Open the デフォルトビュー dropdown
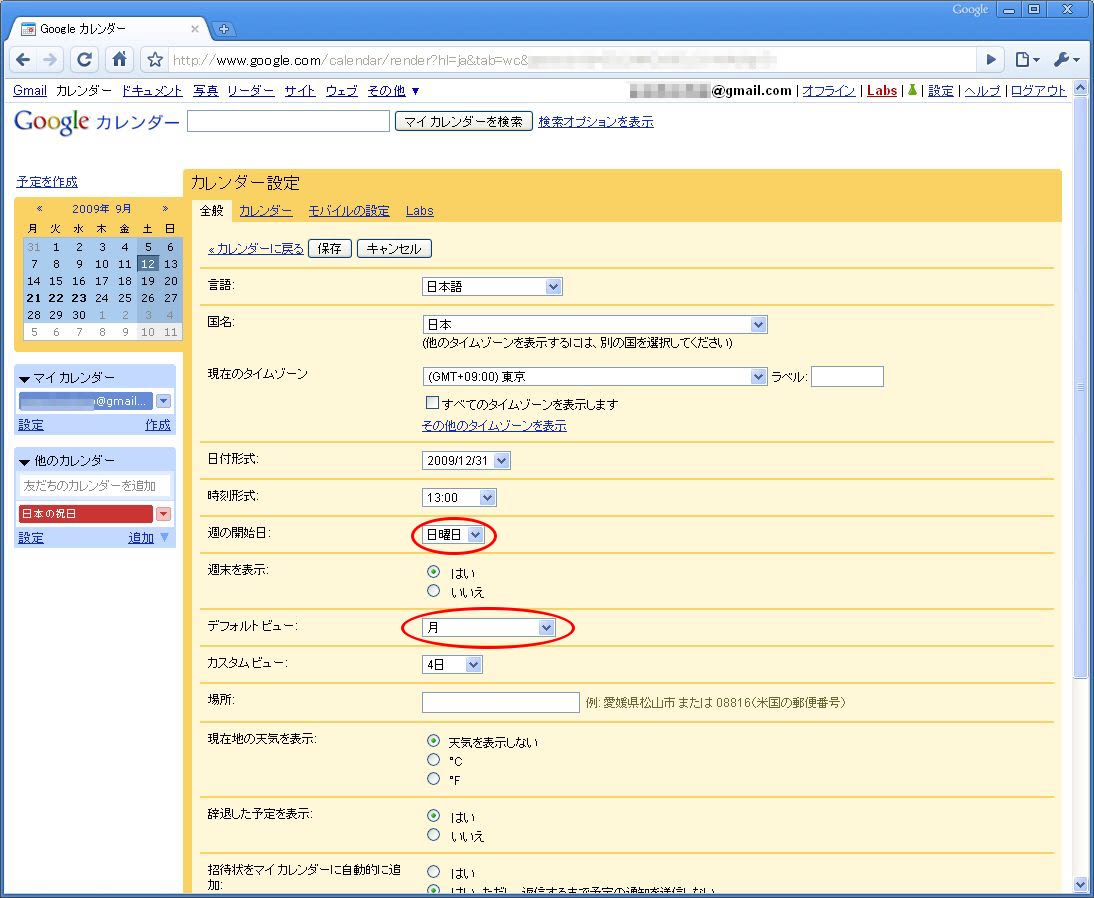 (488, 627)
